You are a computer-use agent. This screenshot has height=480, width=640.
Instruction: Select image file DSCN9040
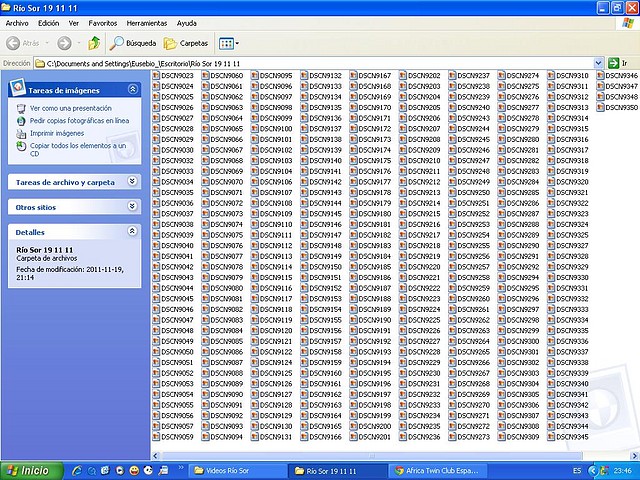tap(173, 245)
